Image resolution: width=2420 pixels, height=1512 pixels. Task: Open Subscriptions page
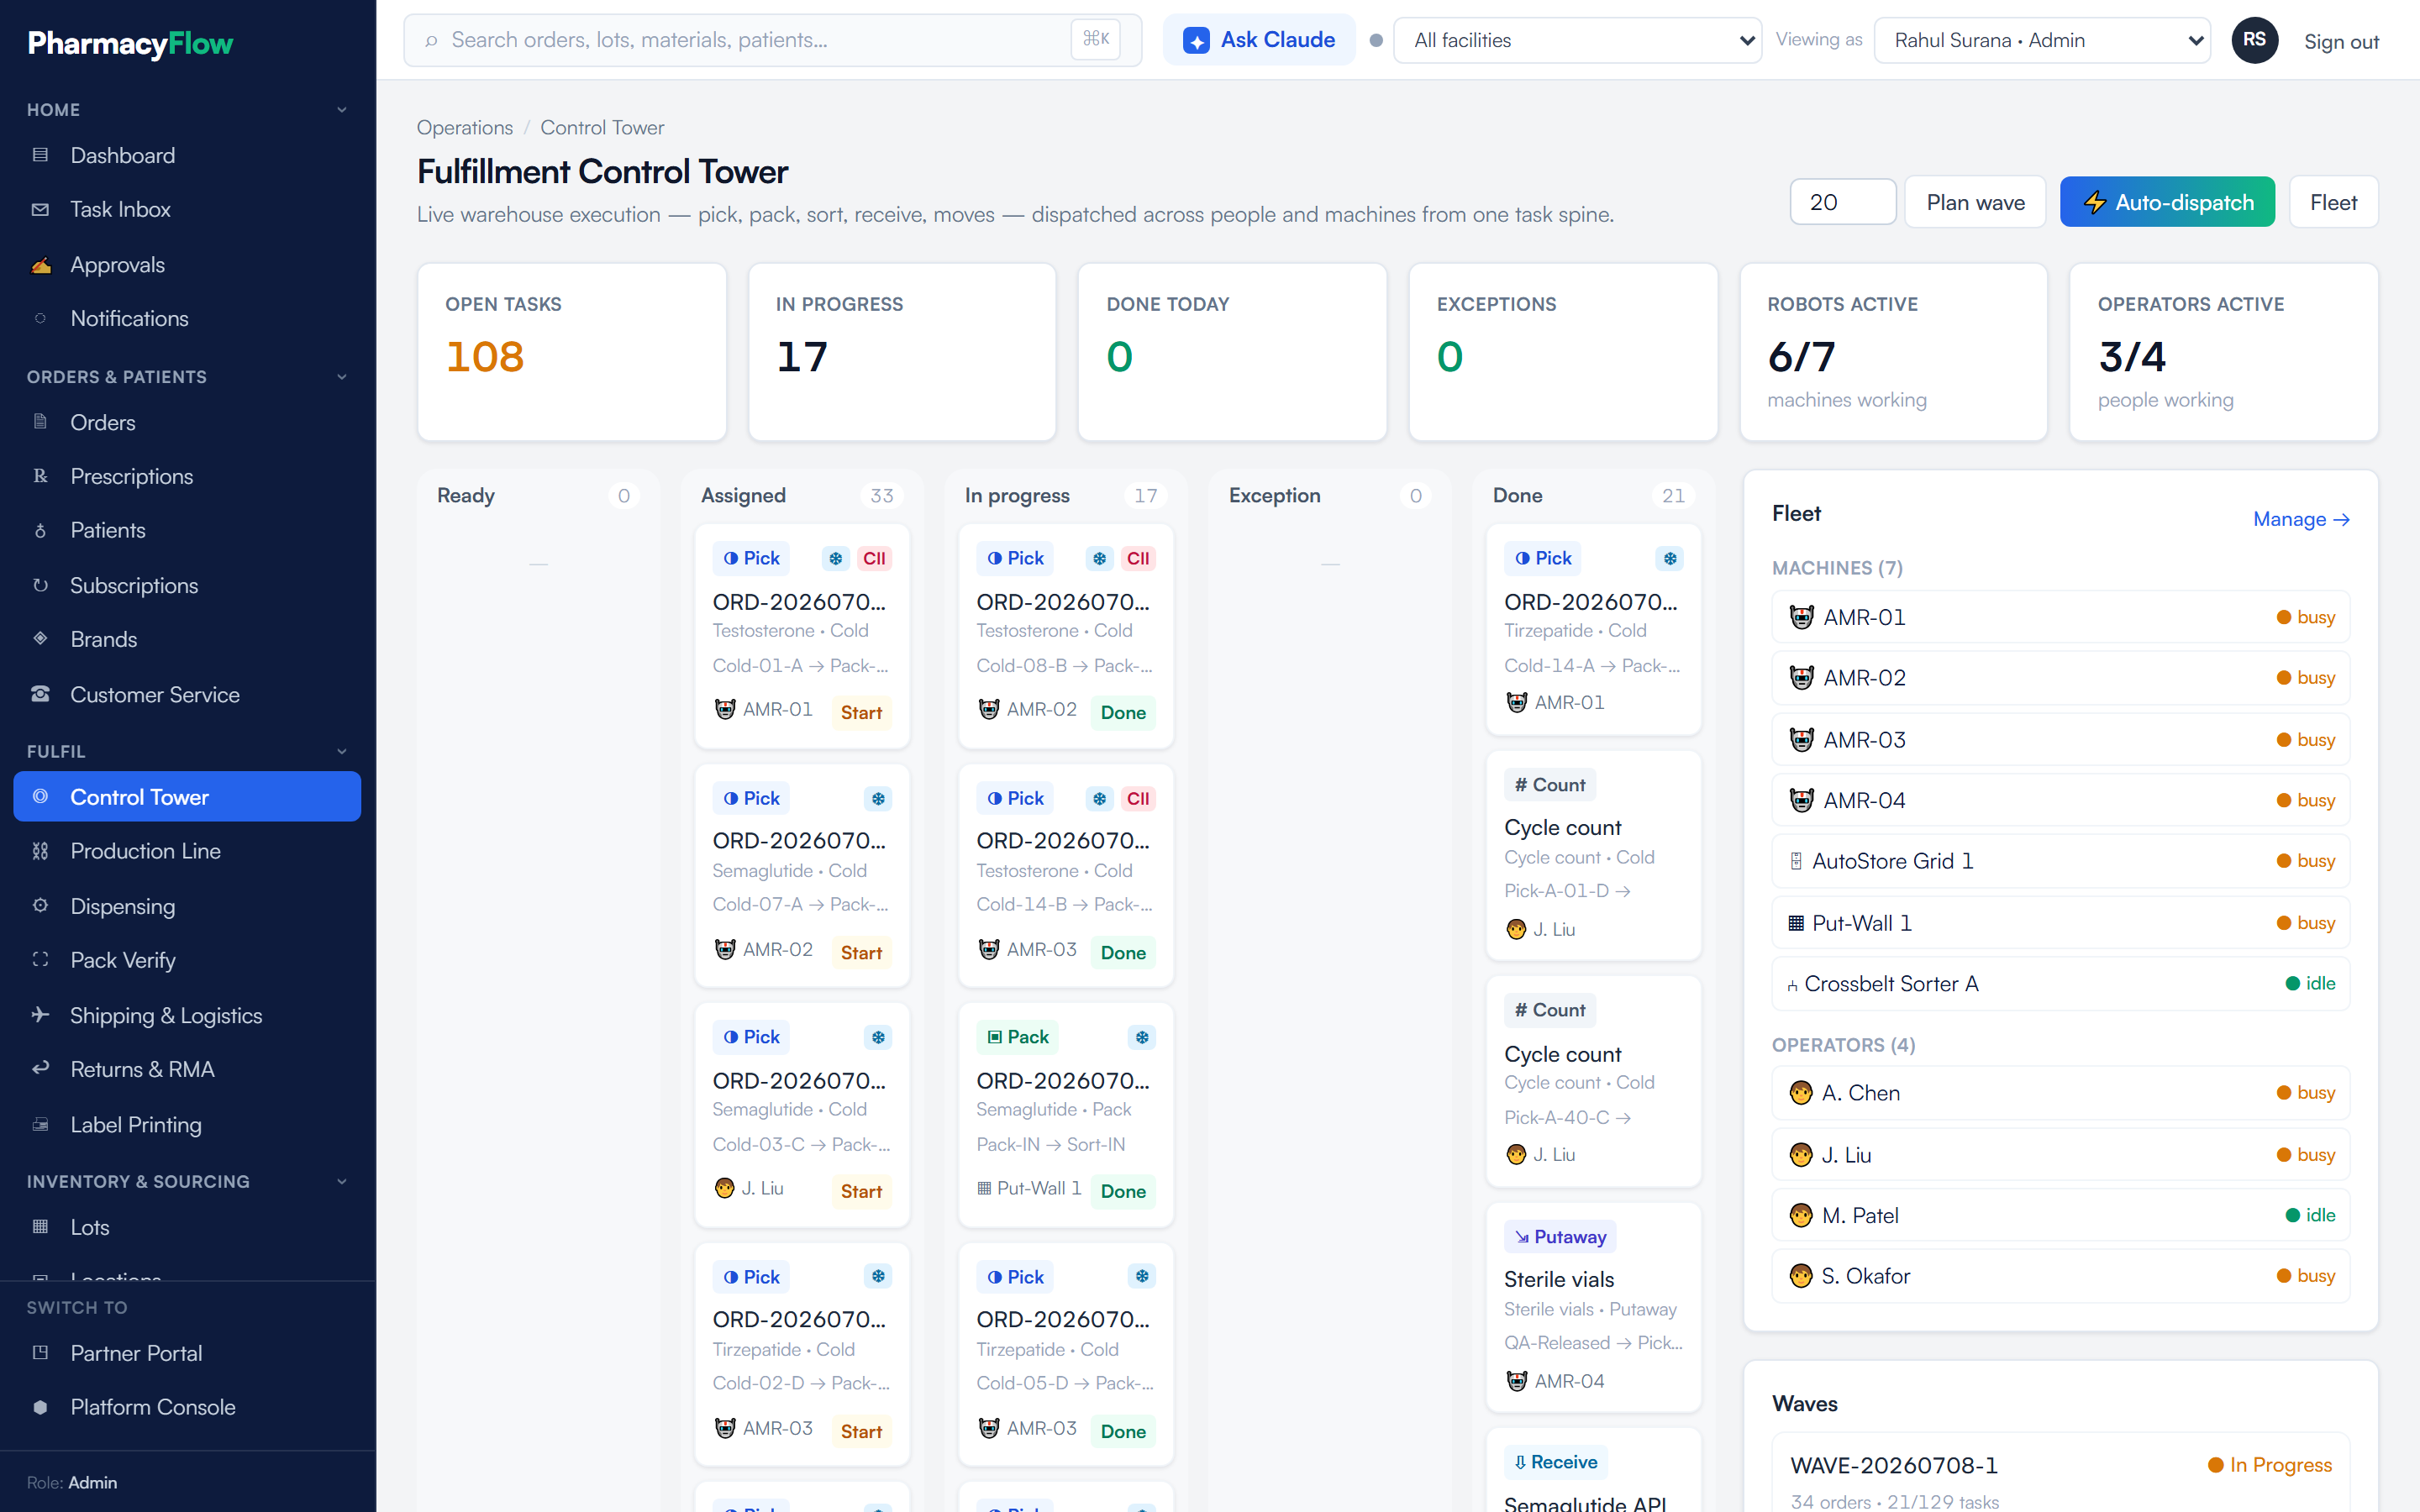(187, 585)
